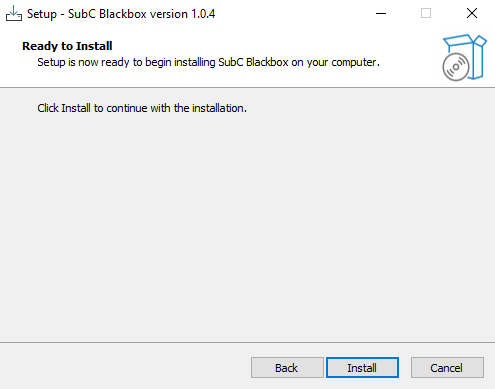Click the empty gray content area
The image size is (495, 389).
[247, 227]
